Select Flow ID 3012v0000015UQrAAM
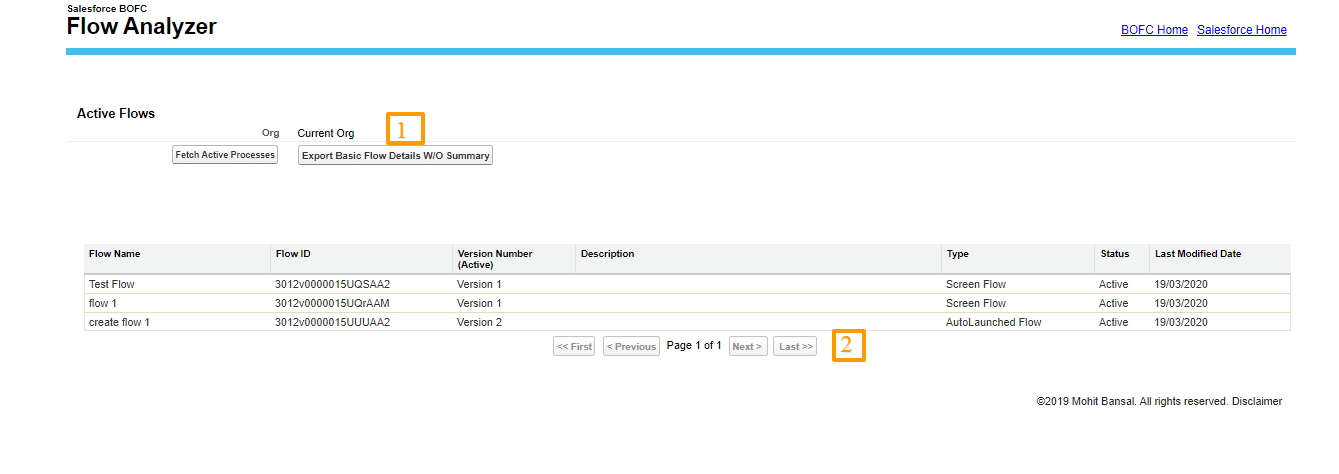1339x474 pixels. pos(332,303)
